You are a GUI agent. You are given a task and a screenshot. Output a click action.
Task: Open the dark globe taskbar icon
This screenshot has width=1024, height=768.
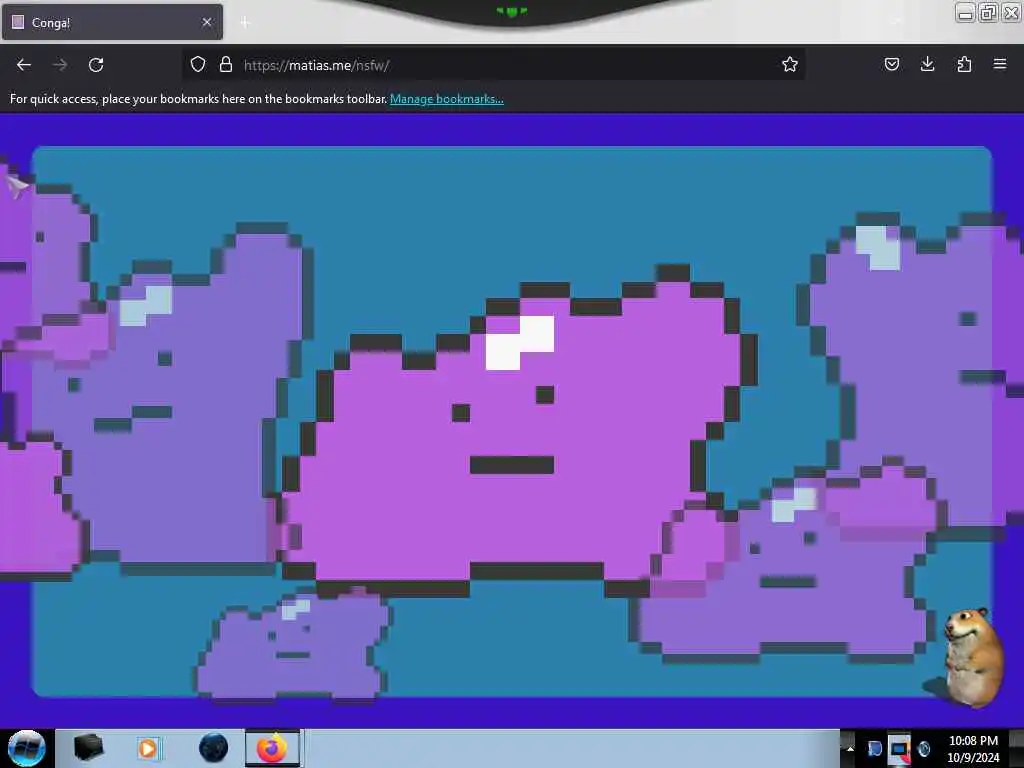213,748
